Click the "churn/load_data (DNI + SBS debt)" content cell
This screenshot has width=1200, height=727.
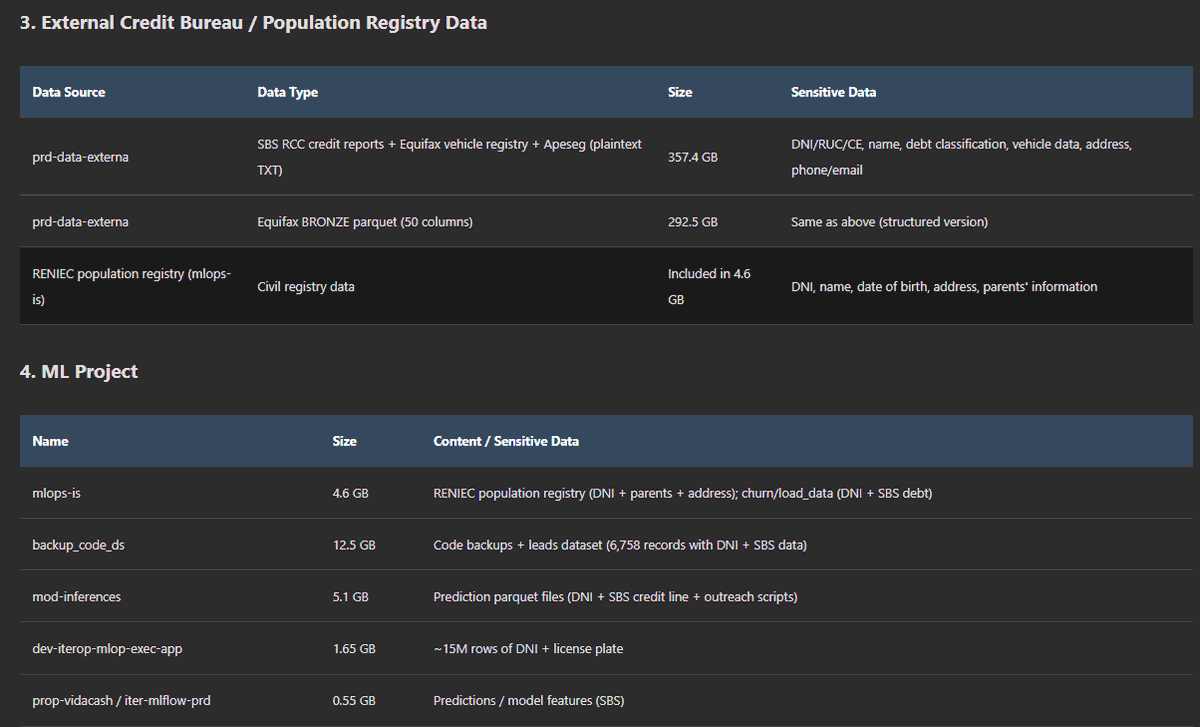click(683, 493)
